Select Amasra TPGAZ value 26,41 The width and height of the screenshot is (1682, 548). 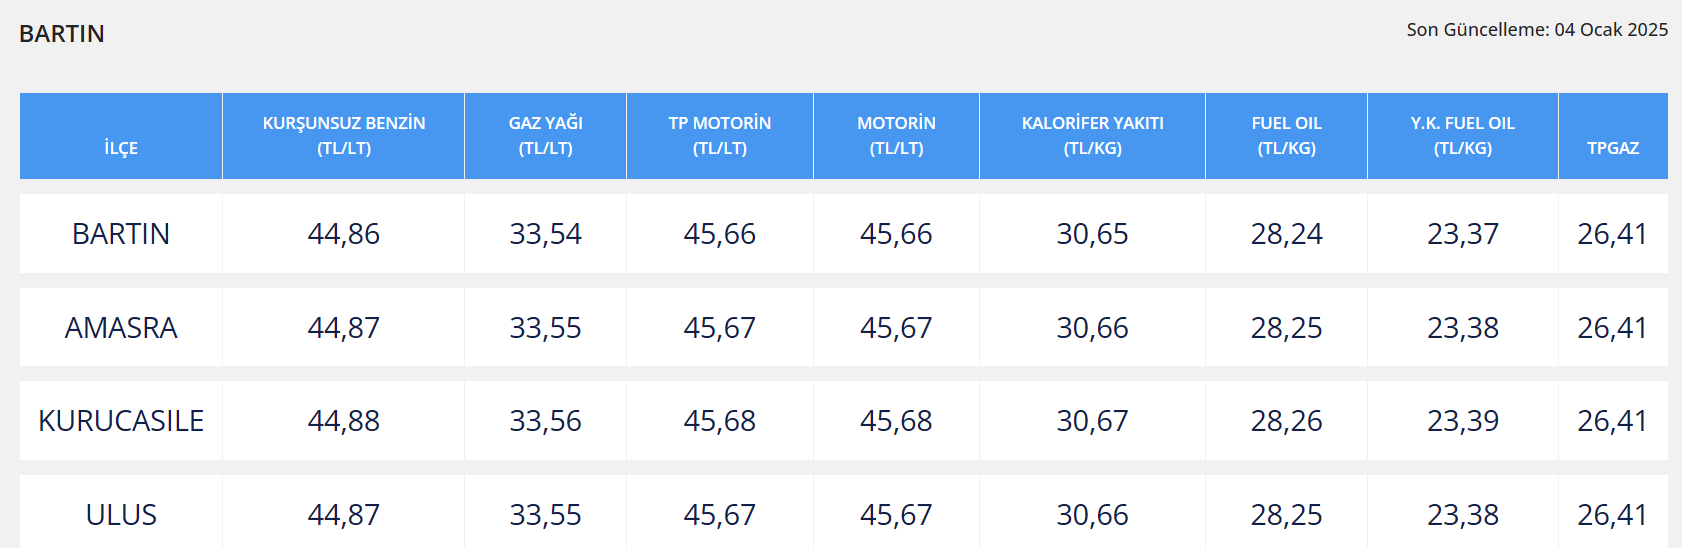(x=1612, y=328)
